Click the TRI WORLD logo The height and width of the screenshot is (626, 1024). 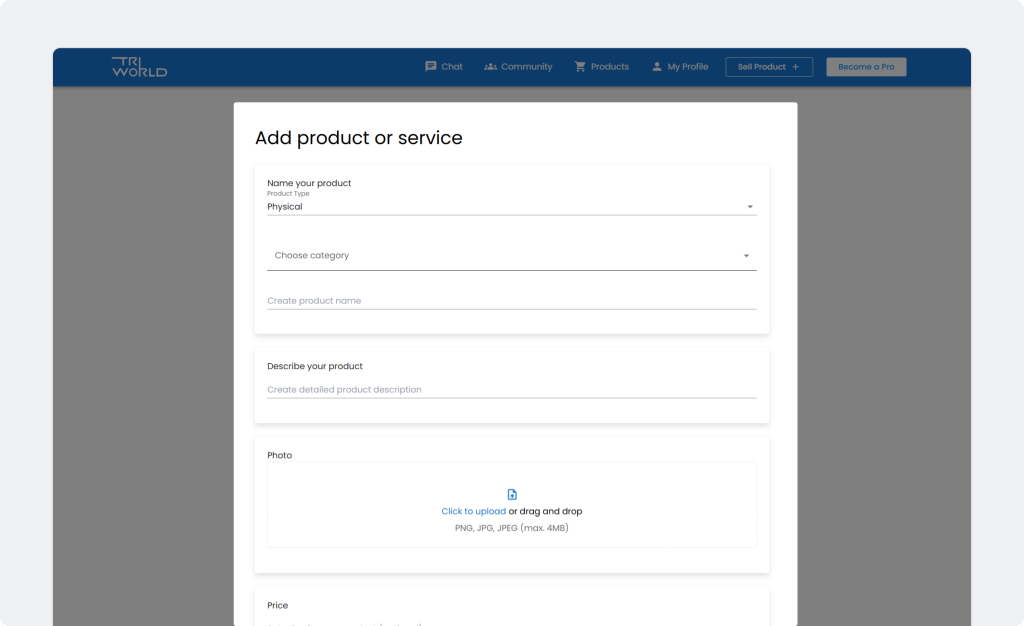(139, 66)
